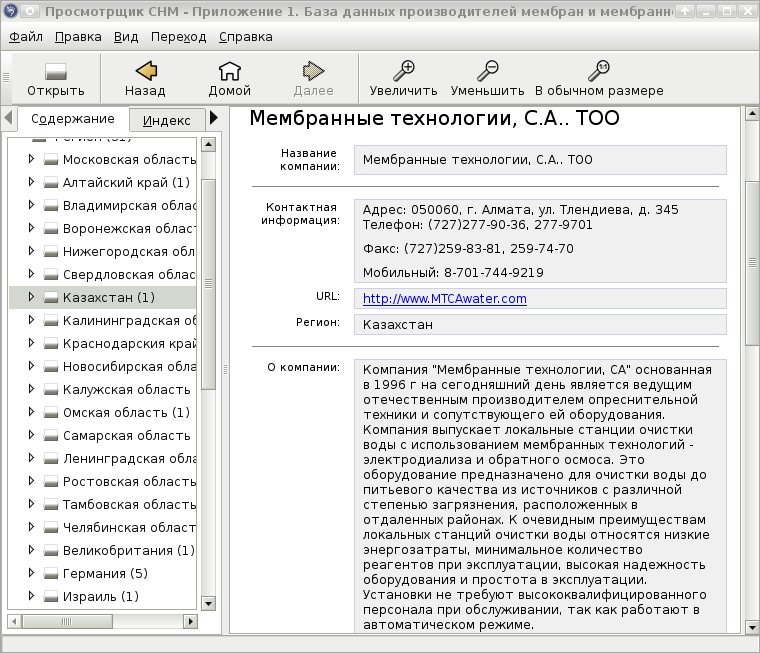The image size is (760, 653).
Task: Expand the Казахстан (1) node
Action: (x=31, y=297)
